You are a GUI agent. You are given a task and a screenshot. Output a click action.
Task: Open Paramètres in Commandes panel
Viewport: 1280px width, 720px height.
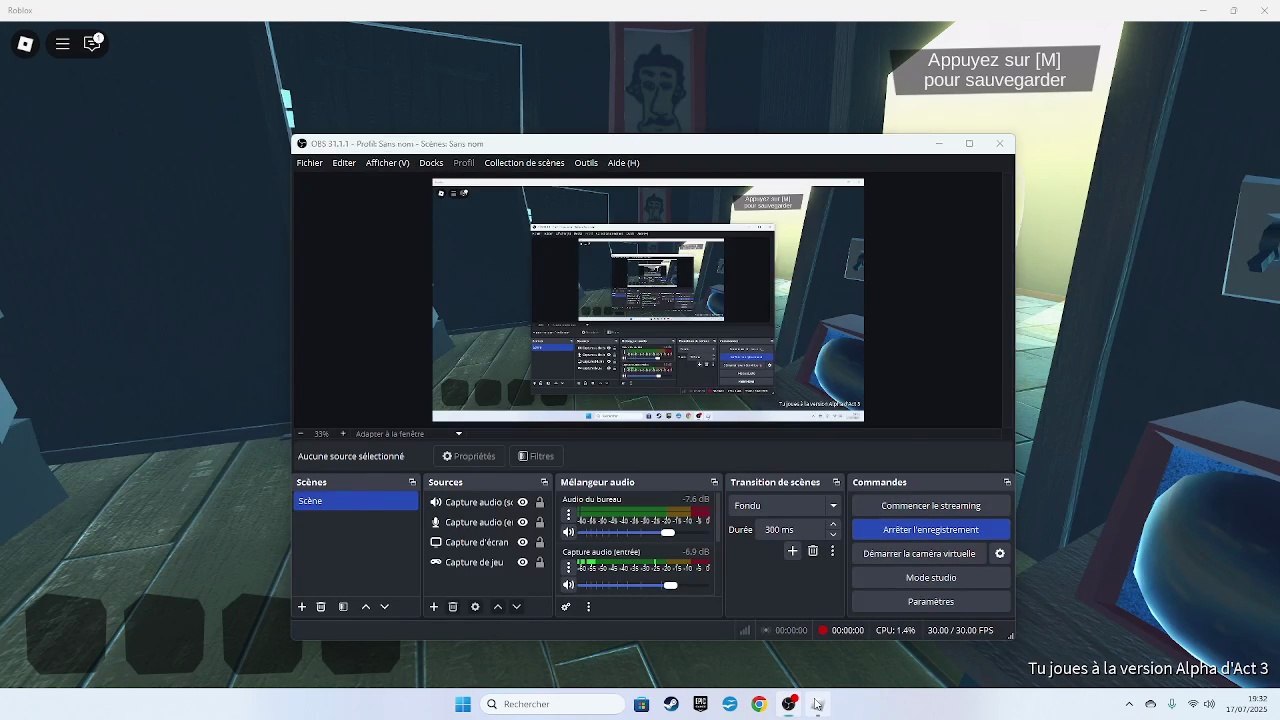tap(931, 602)
